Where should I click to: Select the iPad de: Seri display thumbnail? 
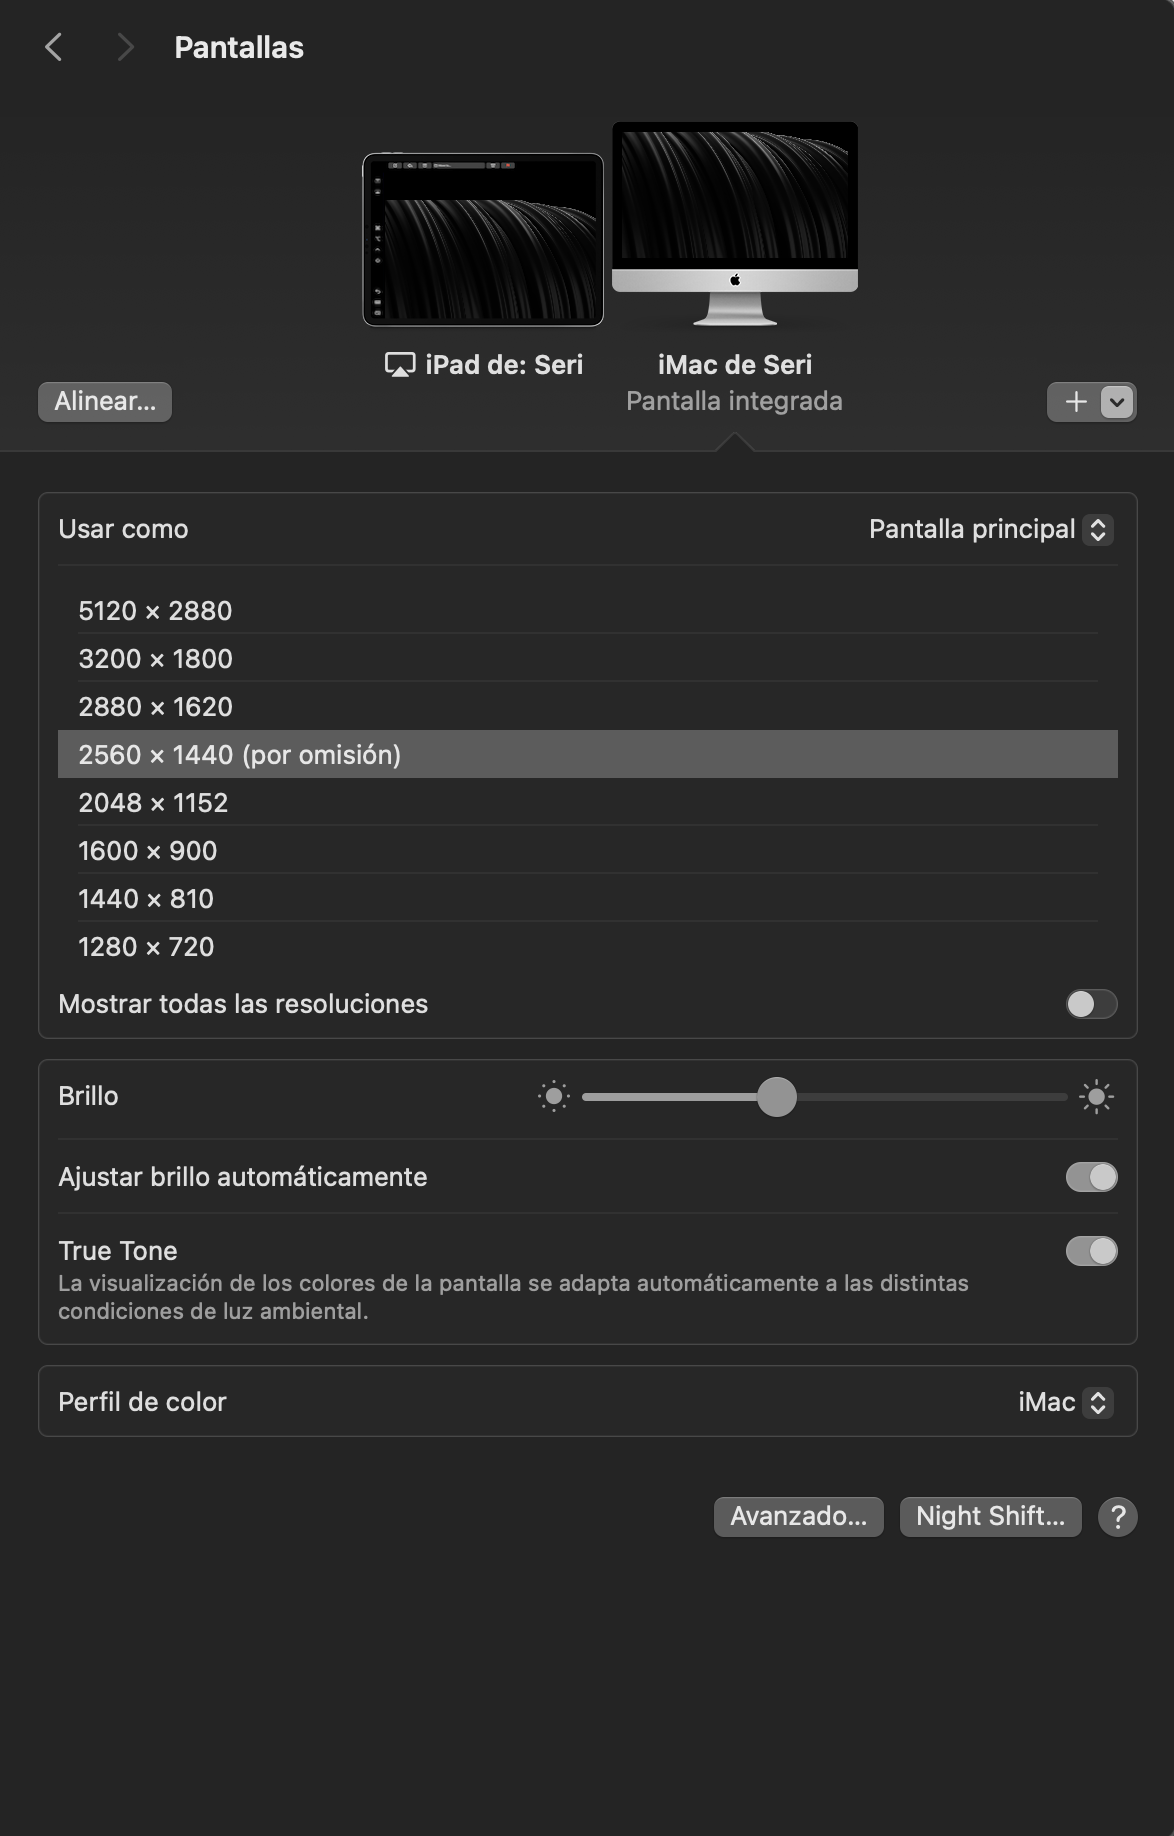483,240
